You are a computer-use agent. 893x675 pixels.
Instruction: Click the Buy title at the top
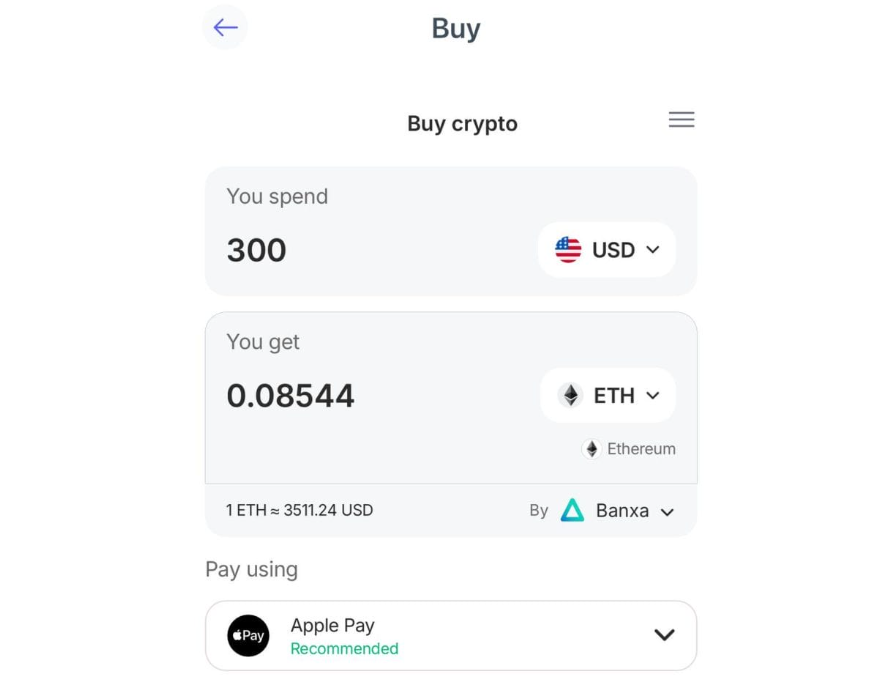click(x=455, y=28)
